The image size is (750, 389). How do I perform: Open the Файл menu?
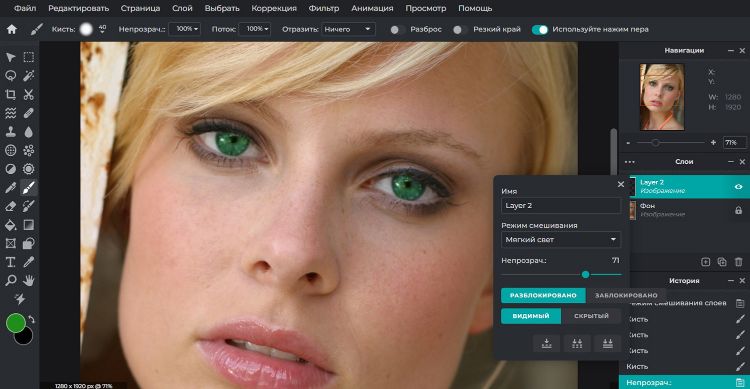click(25, 8)
